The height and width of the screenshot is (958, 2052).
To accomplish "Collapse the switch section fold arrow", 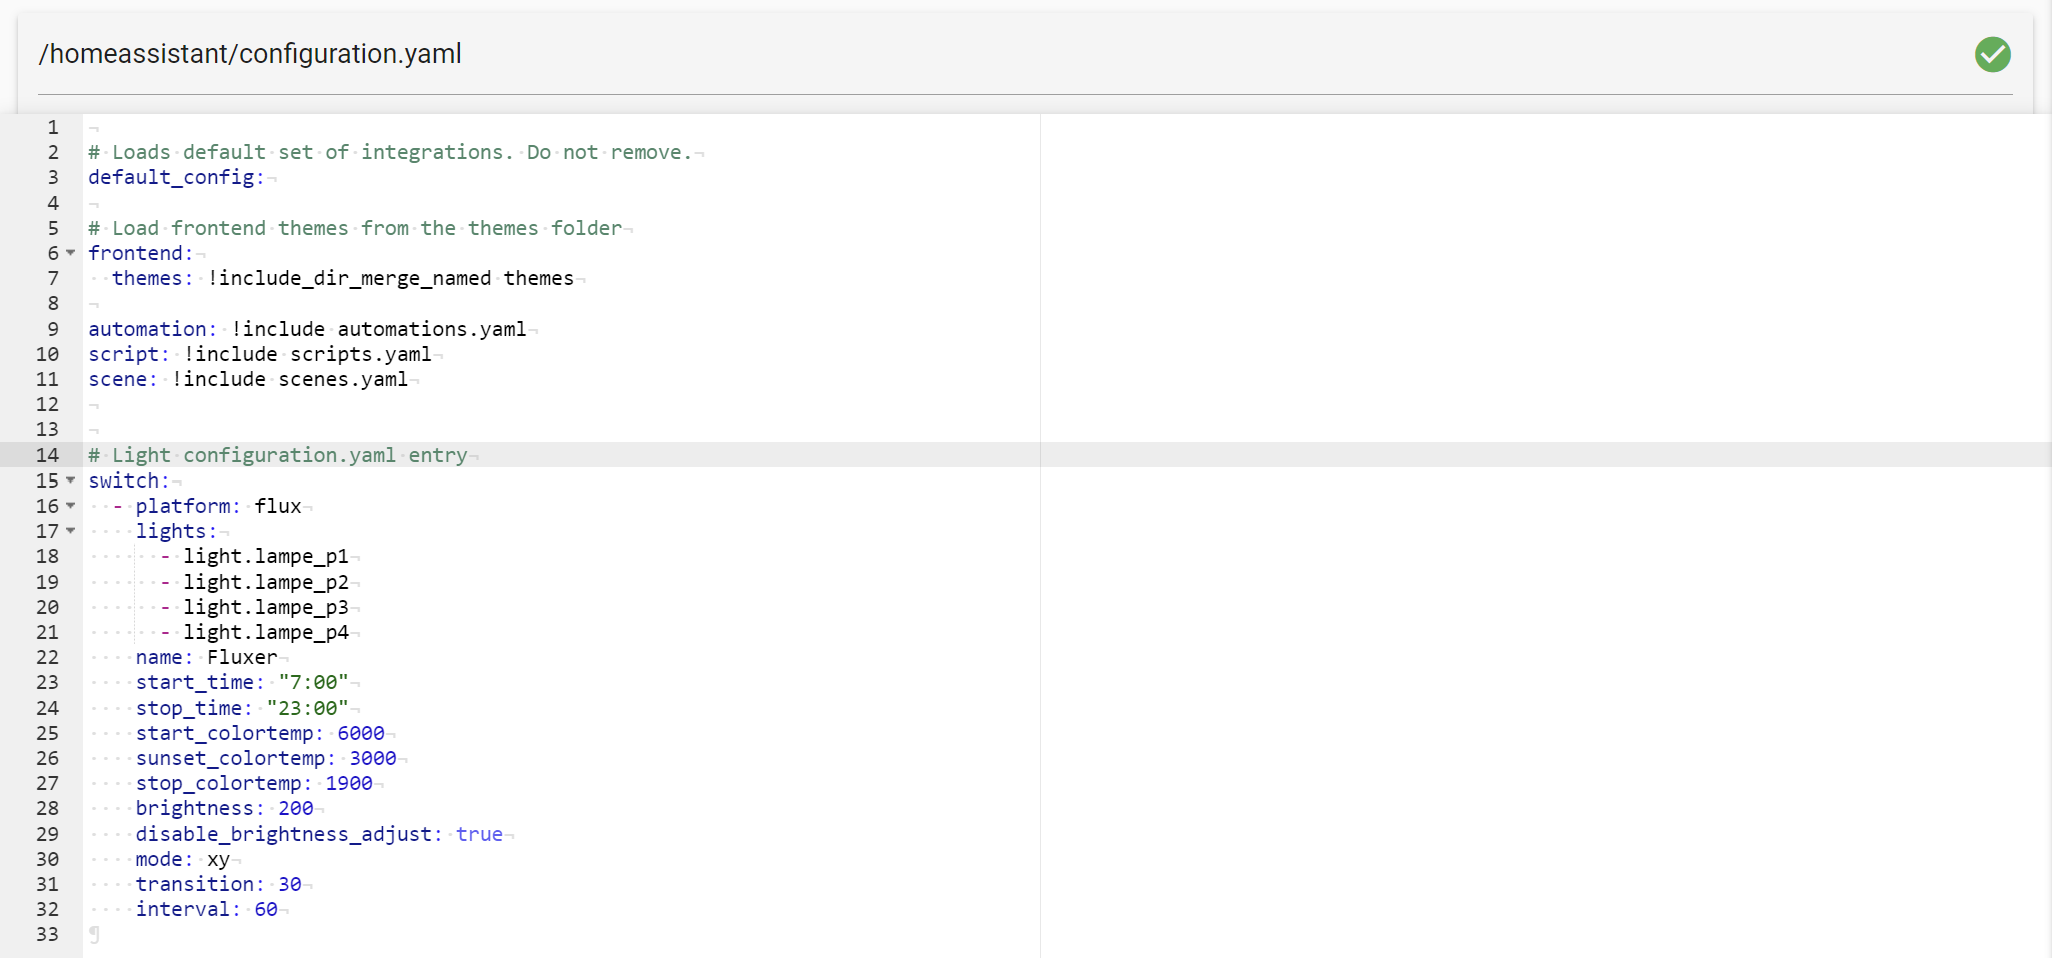I will click(71, 481).
